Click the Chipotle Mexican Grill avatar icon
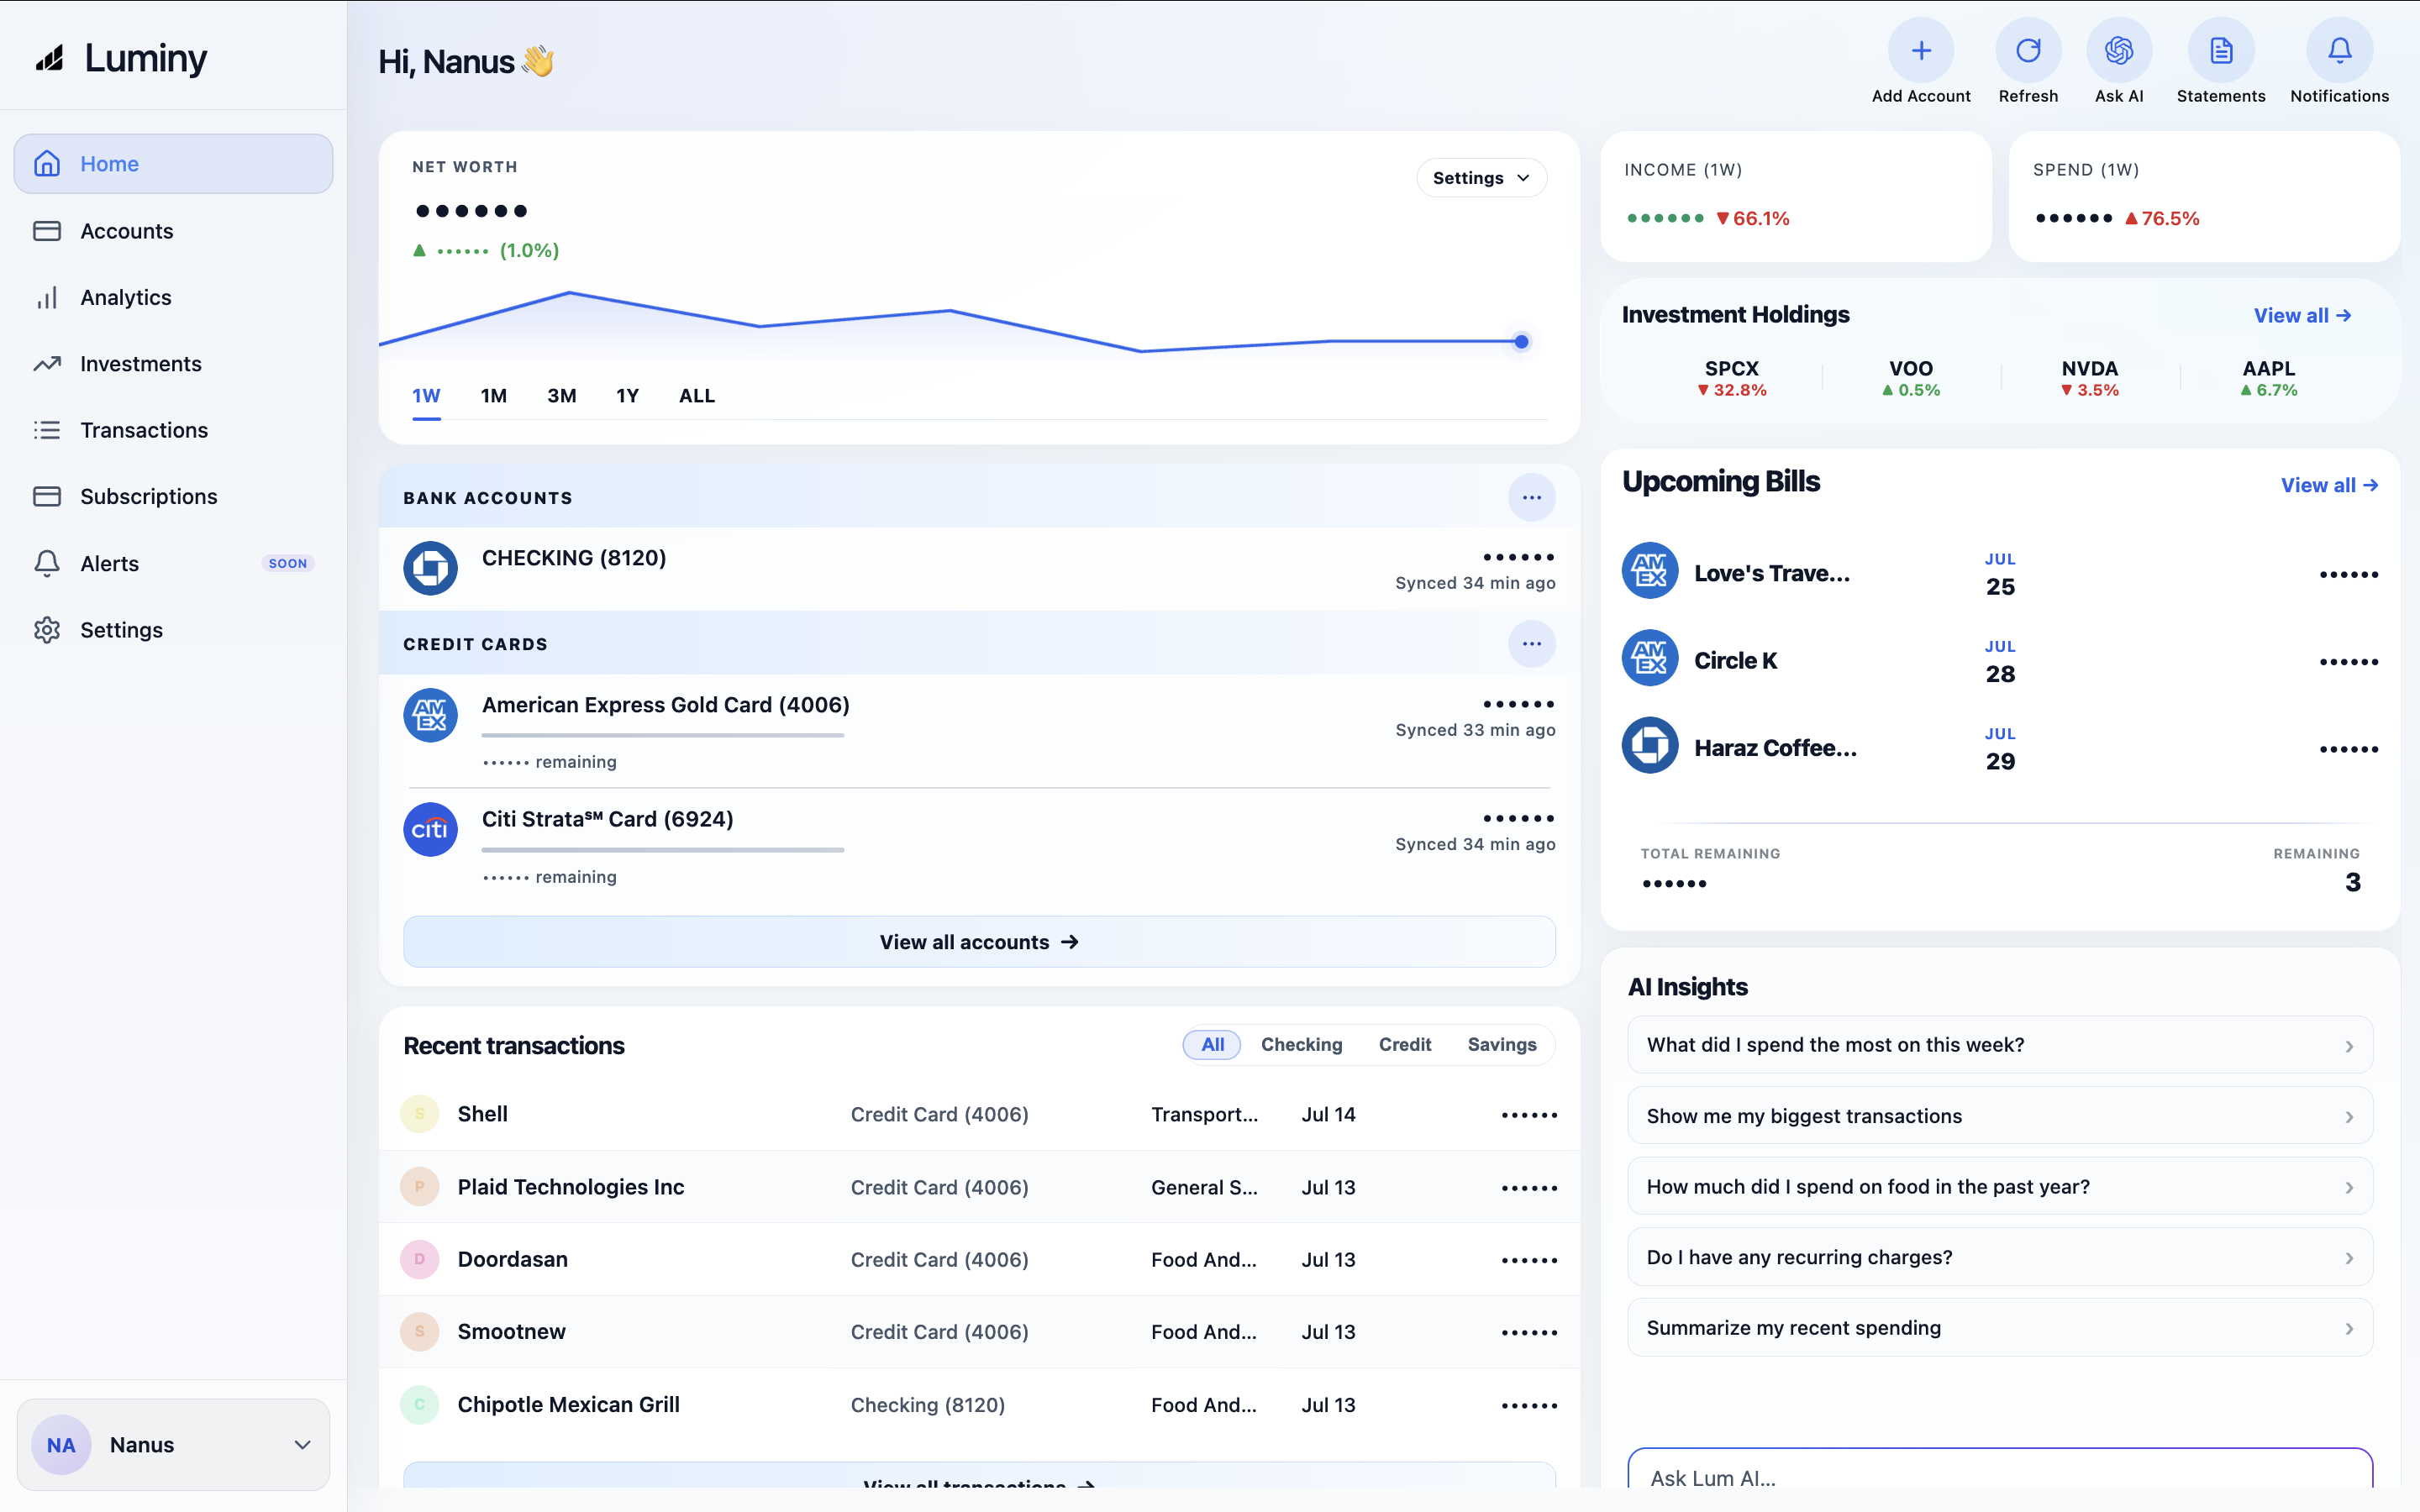This screenshot has width=2420, height=1512. [x=420, y=1404]
